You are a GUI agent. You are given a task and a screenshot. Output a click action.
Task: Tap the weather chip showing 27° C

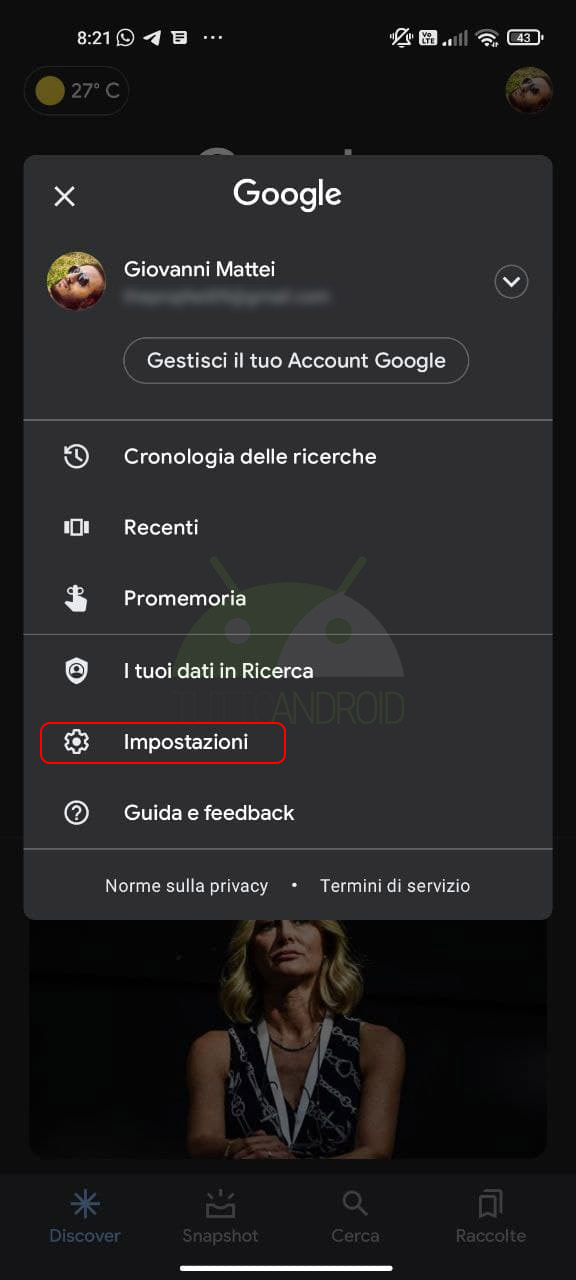click(77, 91)
